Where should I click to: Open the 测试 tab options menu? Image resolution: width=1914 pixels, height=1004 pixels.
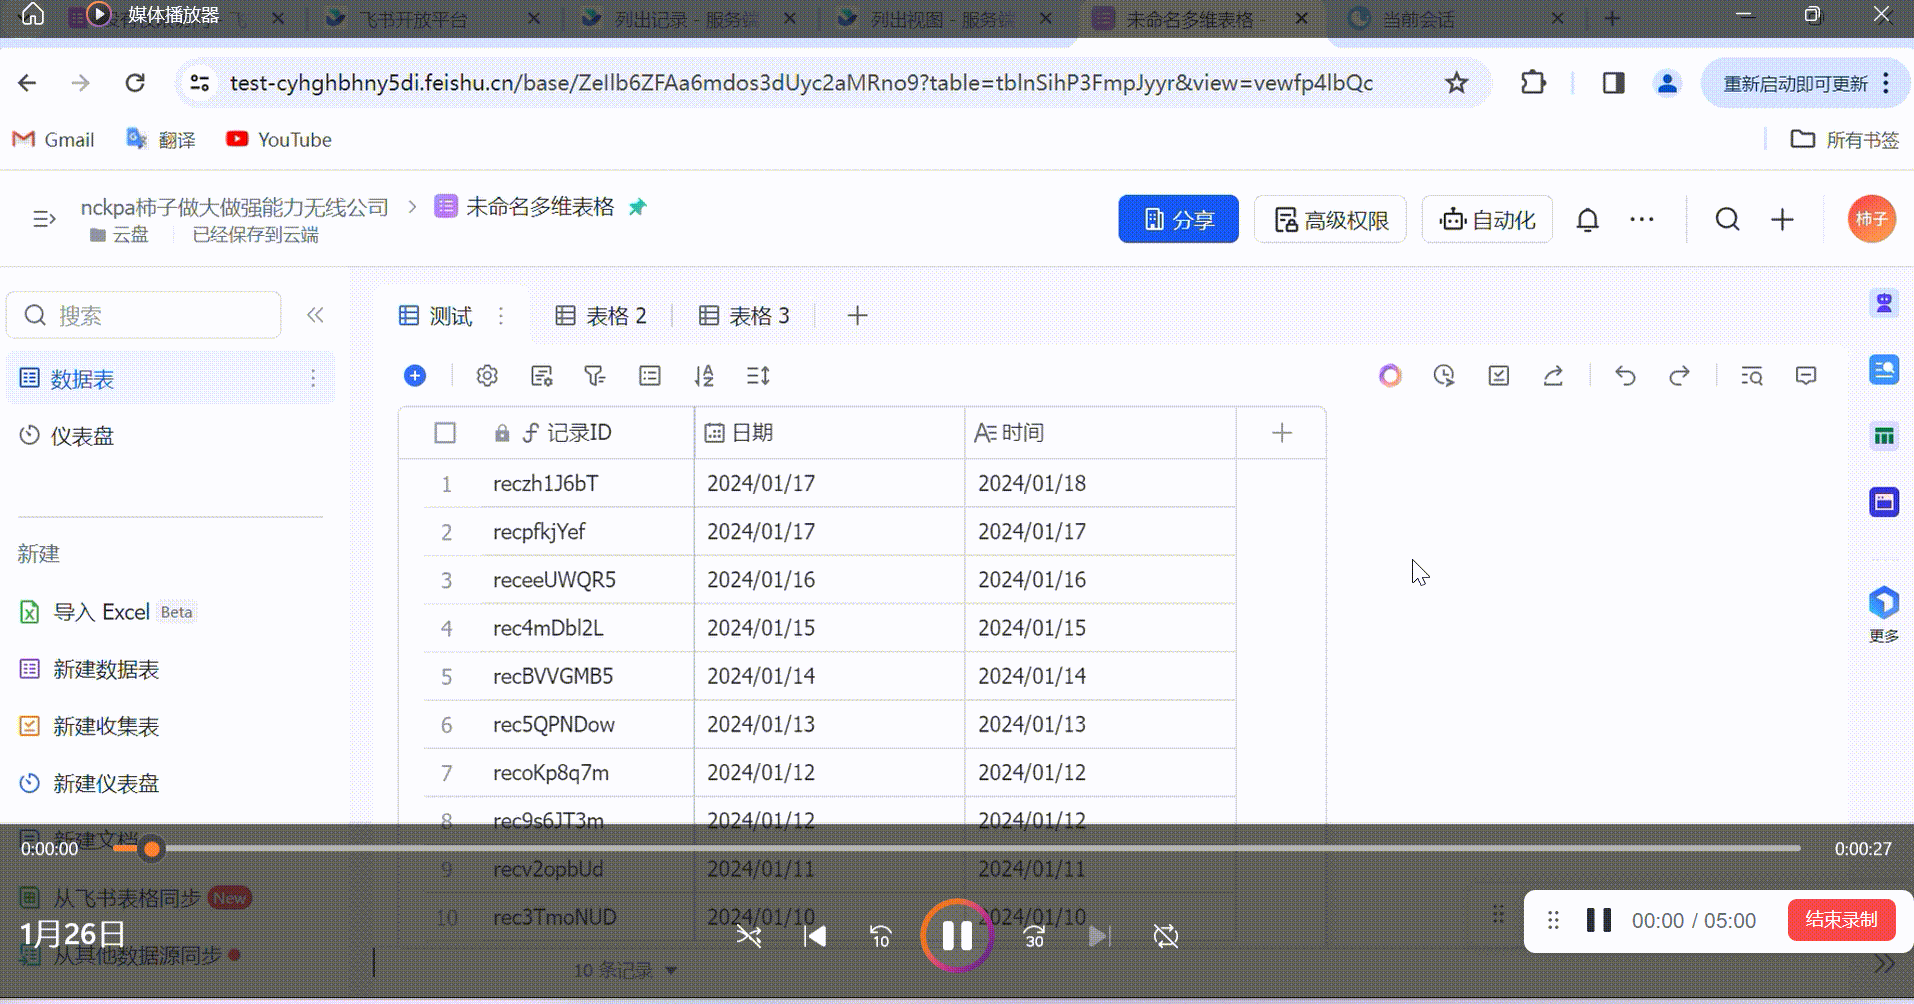tap(501, 316)
